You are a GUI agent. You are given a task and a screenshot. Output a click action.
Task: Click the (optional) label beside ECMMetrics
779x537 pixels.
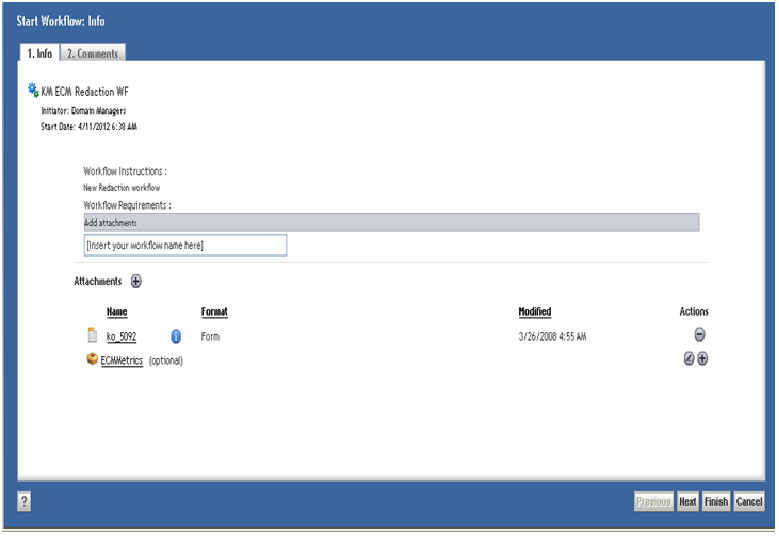166,361
